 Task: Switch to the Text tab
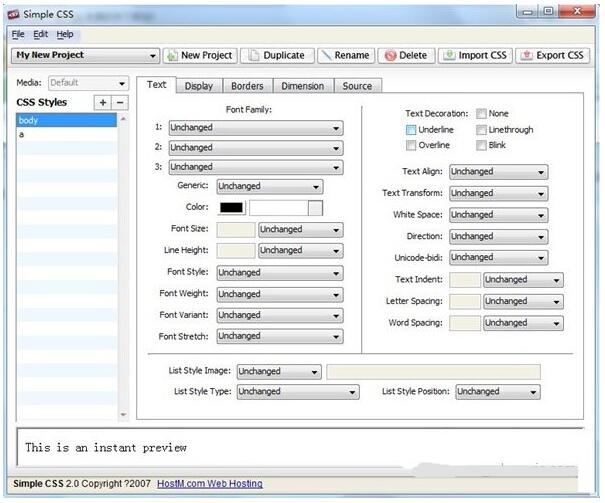coord(156,85)
